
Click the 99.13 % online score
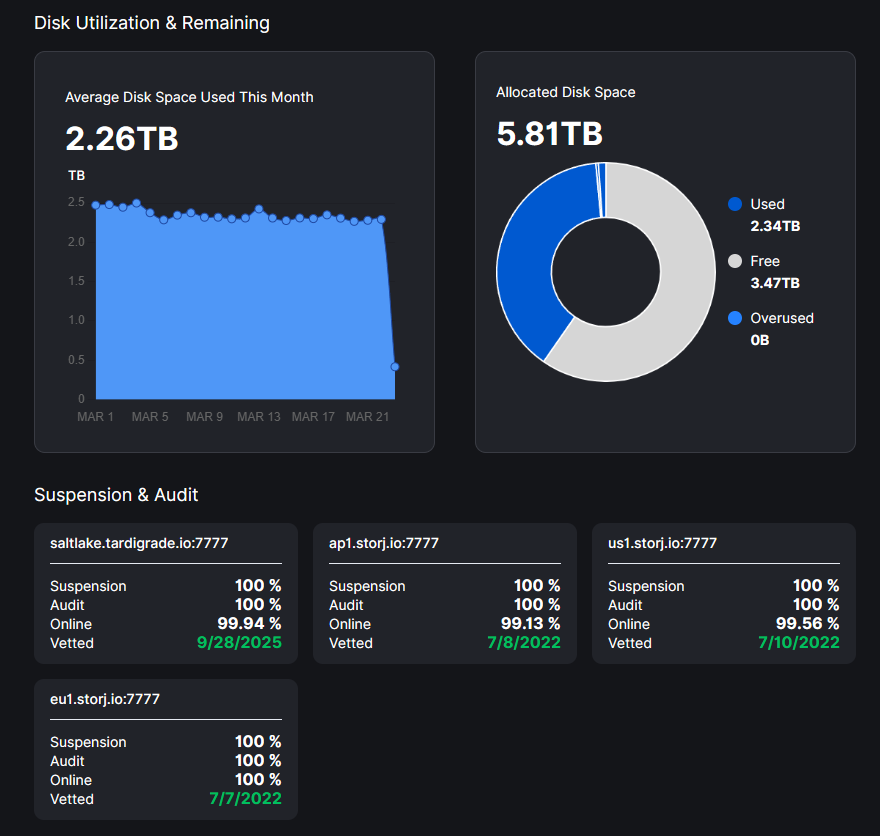click(x=530, y=624)
